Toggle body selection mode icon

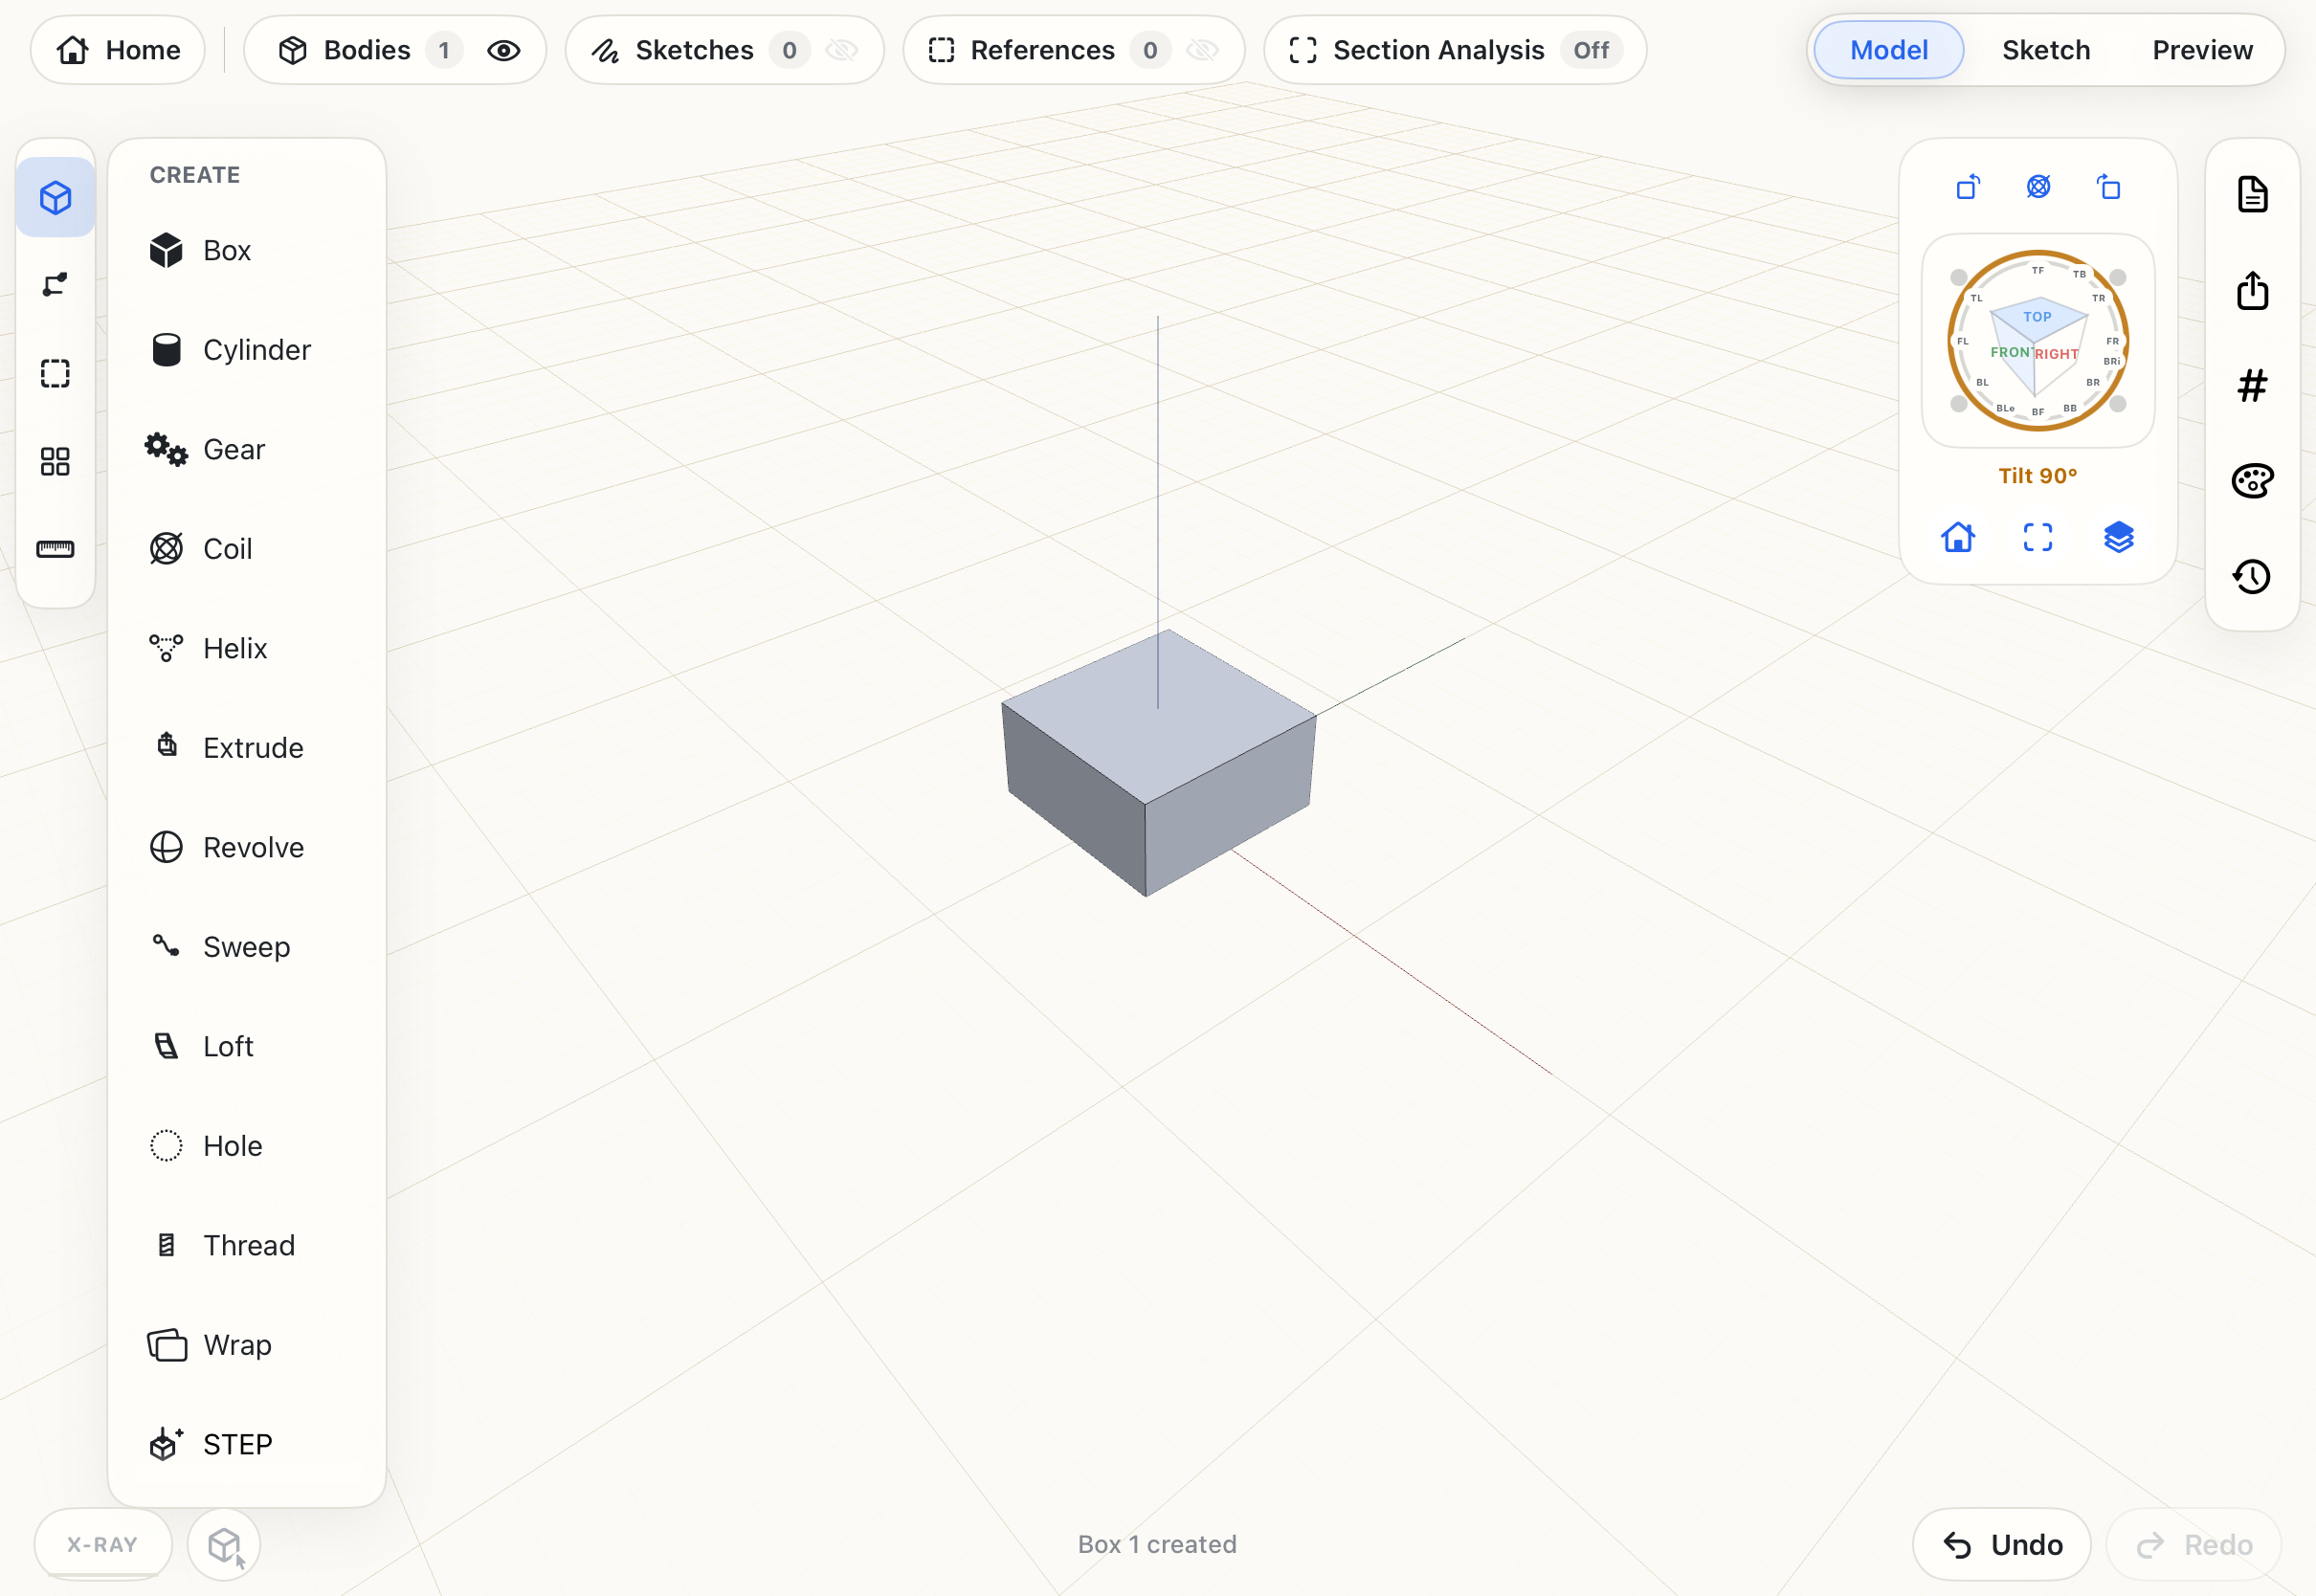point(224,1544)
